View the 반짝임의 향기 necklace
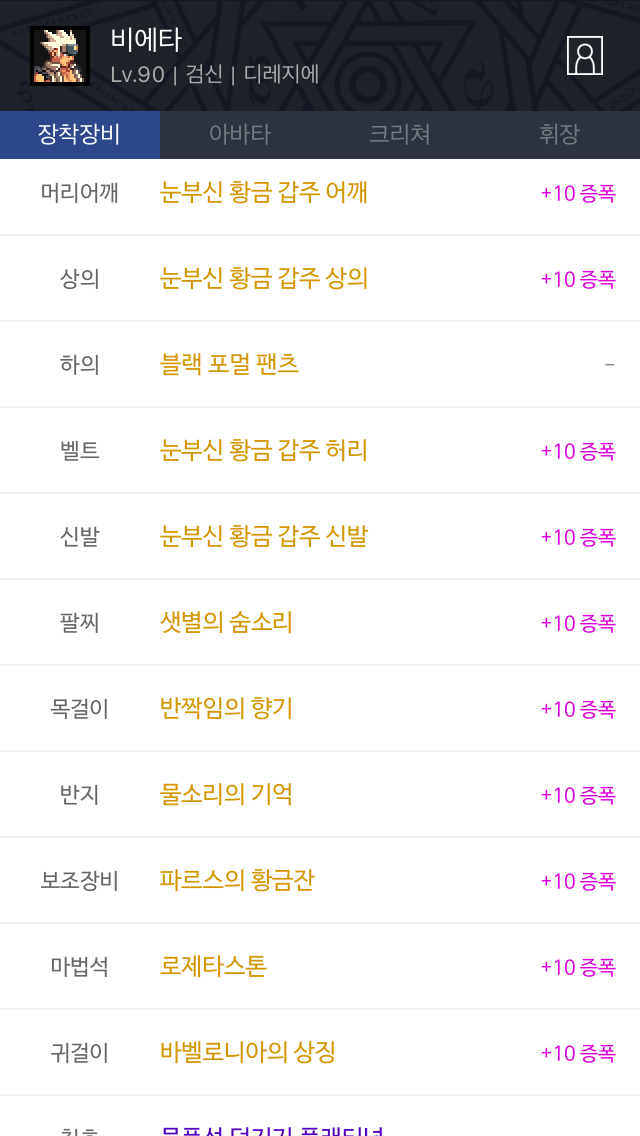The image size is (640, 1136). pos(226,708)
